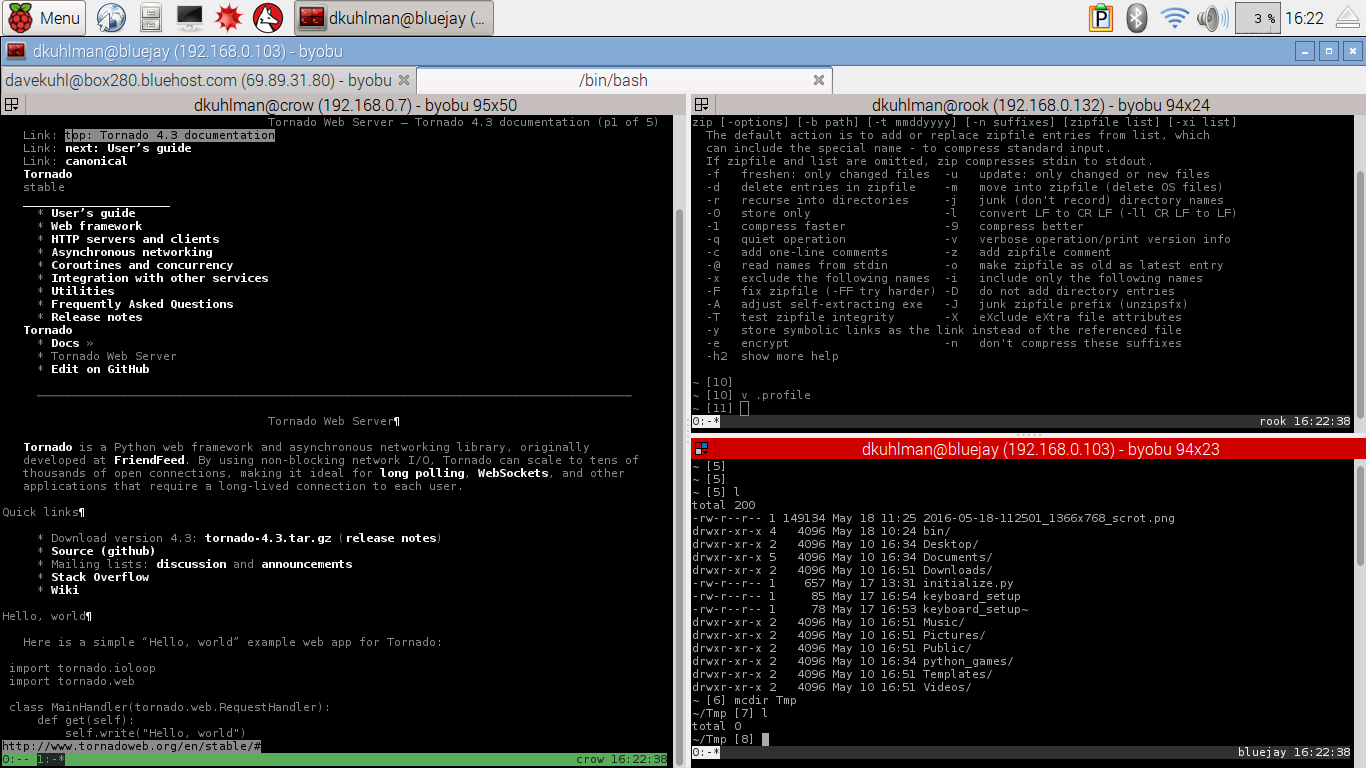Click the 16:22 panel clock
Viewport: 1366px width, 768px height.
tap(1303, 18)
